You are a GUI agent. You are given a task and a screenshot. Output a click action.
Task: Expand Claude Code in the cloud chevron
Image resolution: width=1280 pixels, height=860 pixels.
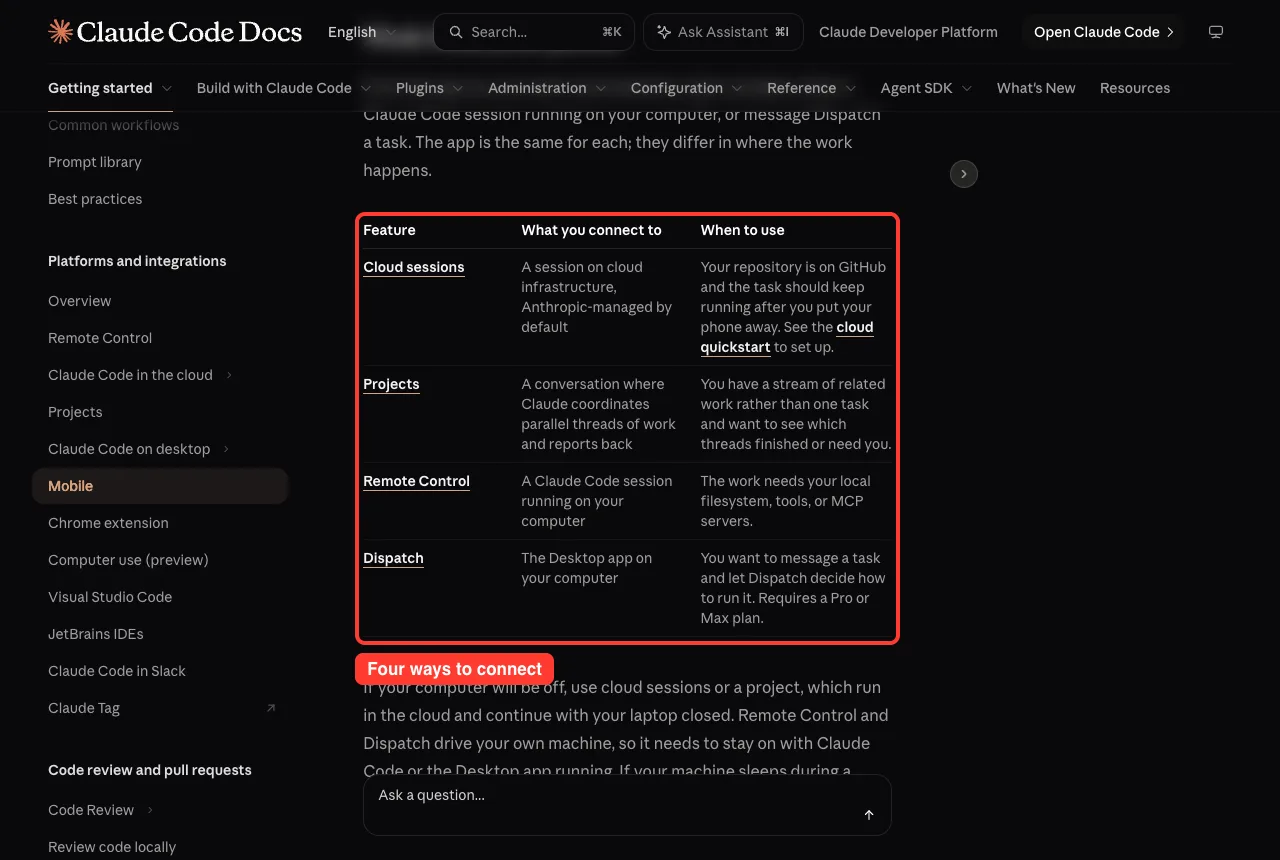pos(229,375)
